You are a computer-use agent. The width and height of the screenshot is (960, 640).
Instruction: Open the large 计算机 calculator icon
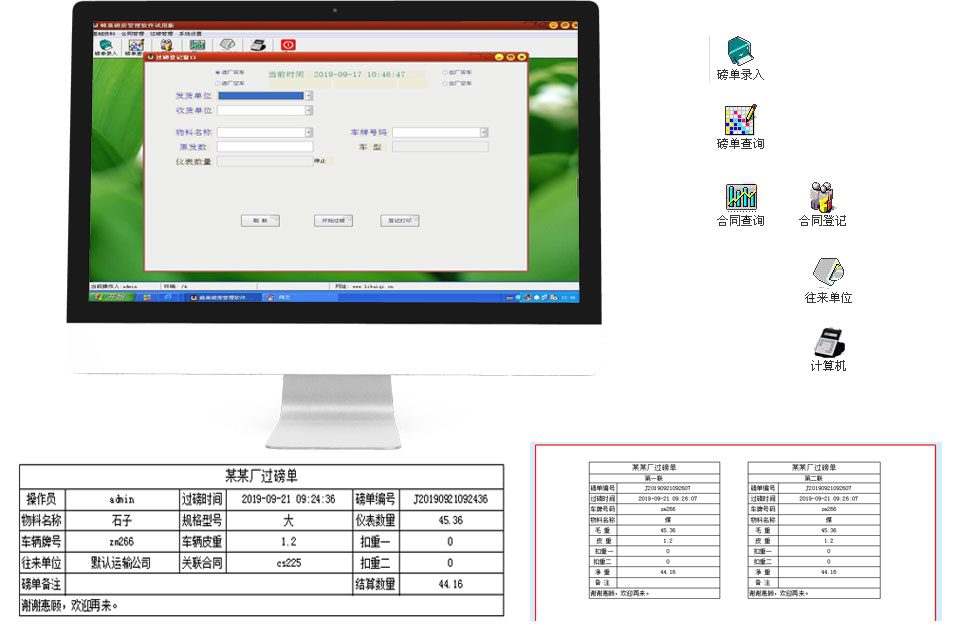click(828, 350)
